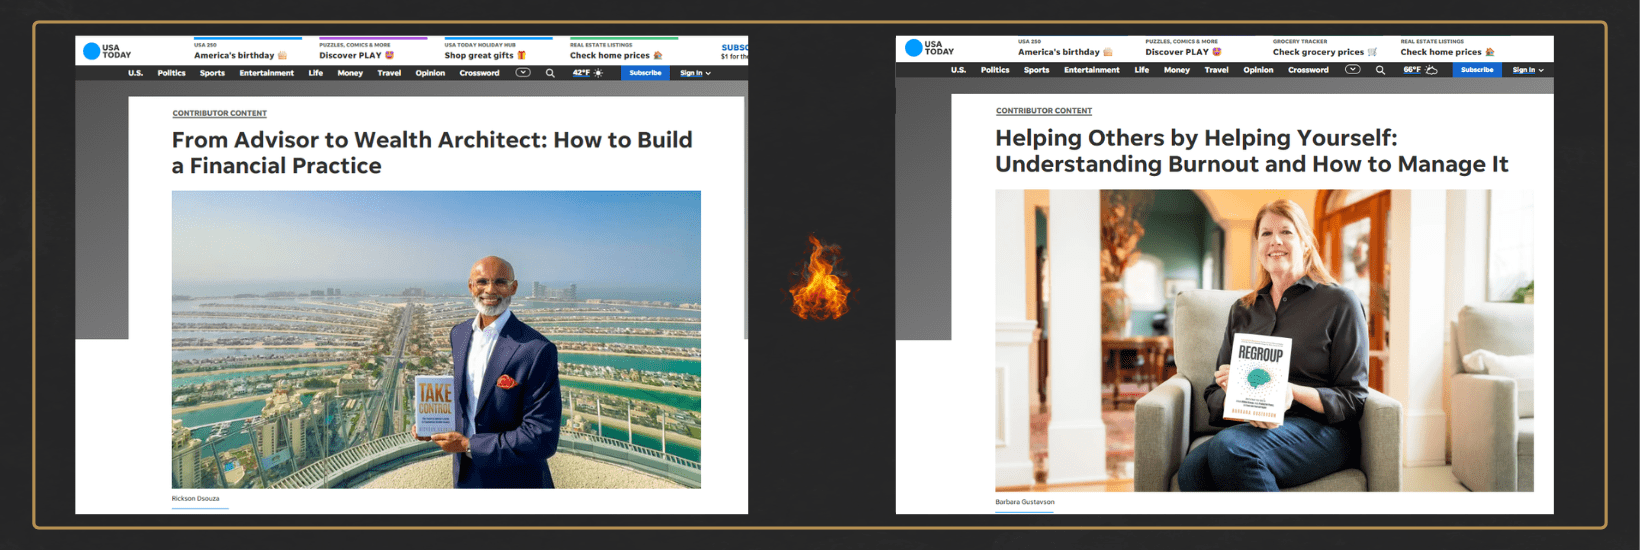Open the Sign In dropdown on the Burnout page
1640x550 pixels.
(1527, 70)
